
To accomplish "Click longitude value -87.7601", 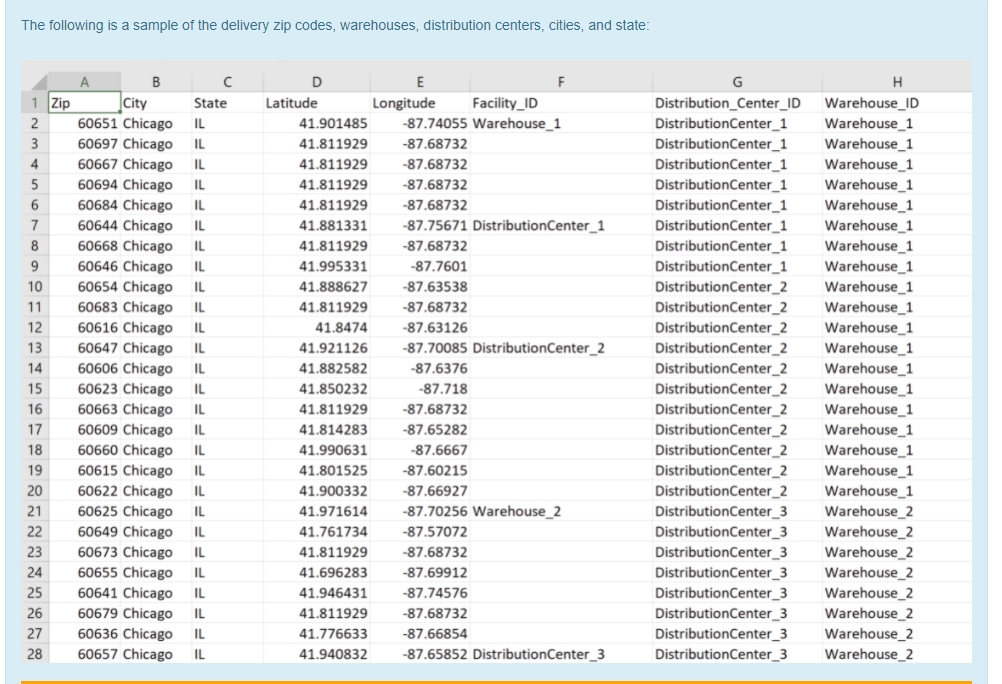I will (x=420, y=267).
